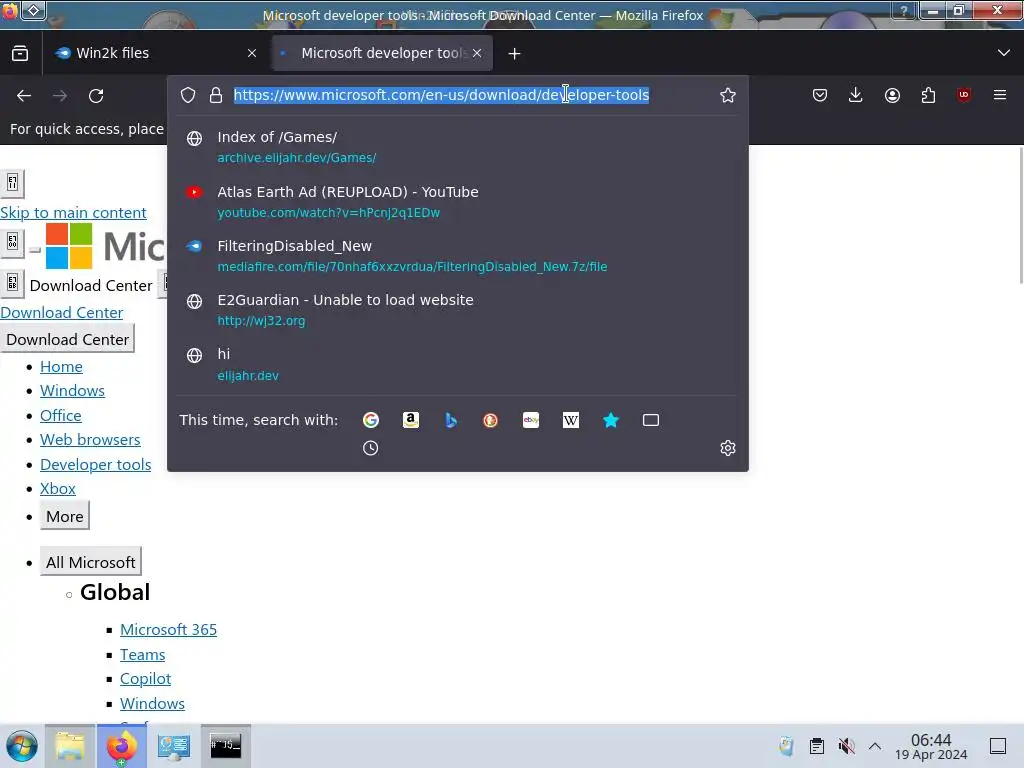Open the Microsoft 365 link
Screen dimensions: 1024x768
168,630
